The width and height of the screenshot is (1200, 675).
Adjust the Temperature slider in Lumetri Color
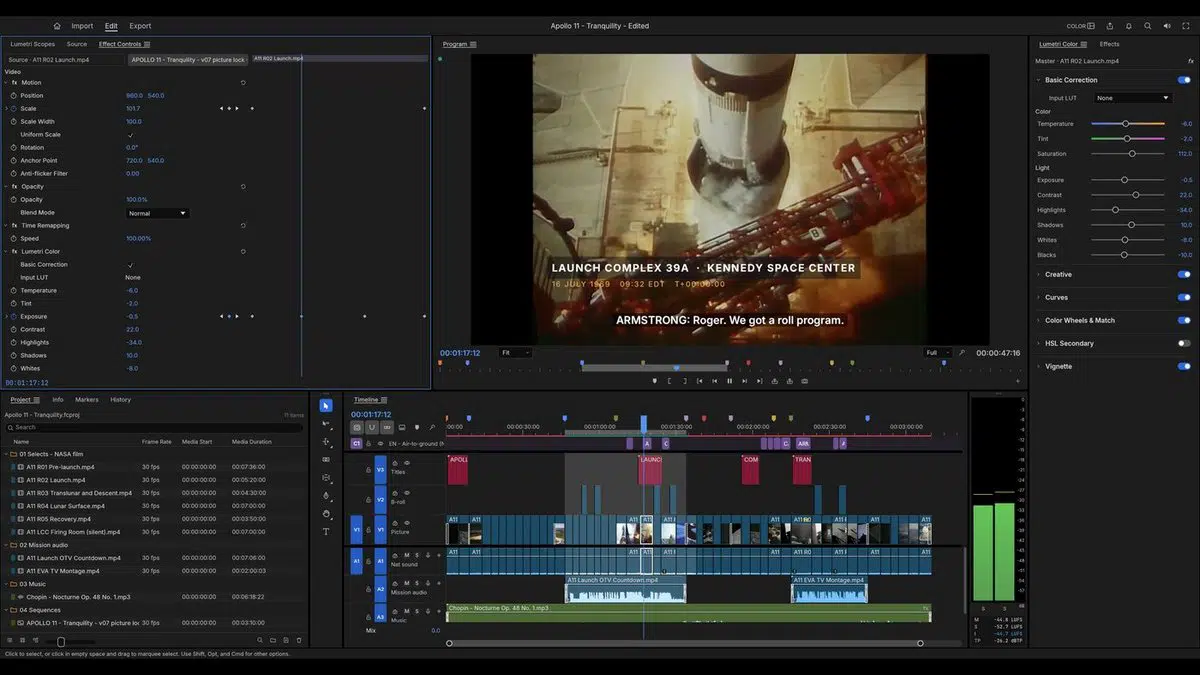(x=1128, y=124)
